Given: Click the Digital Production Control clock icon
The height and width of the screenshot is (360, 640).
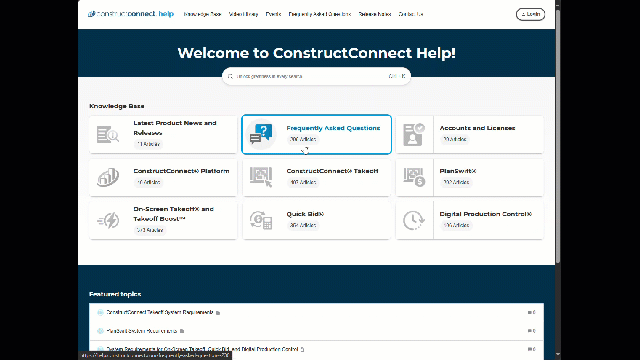Looking at the screenshot, I should (x=414, y=220).
